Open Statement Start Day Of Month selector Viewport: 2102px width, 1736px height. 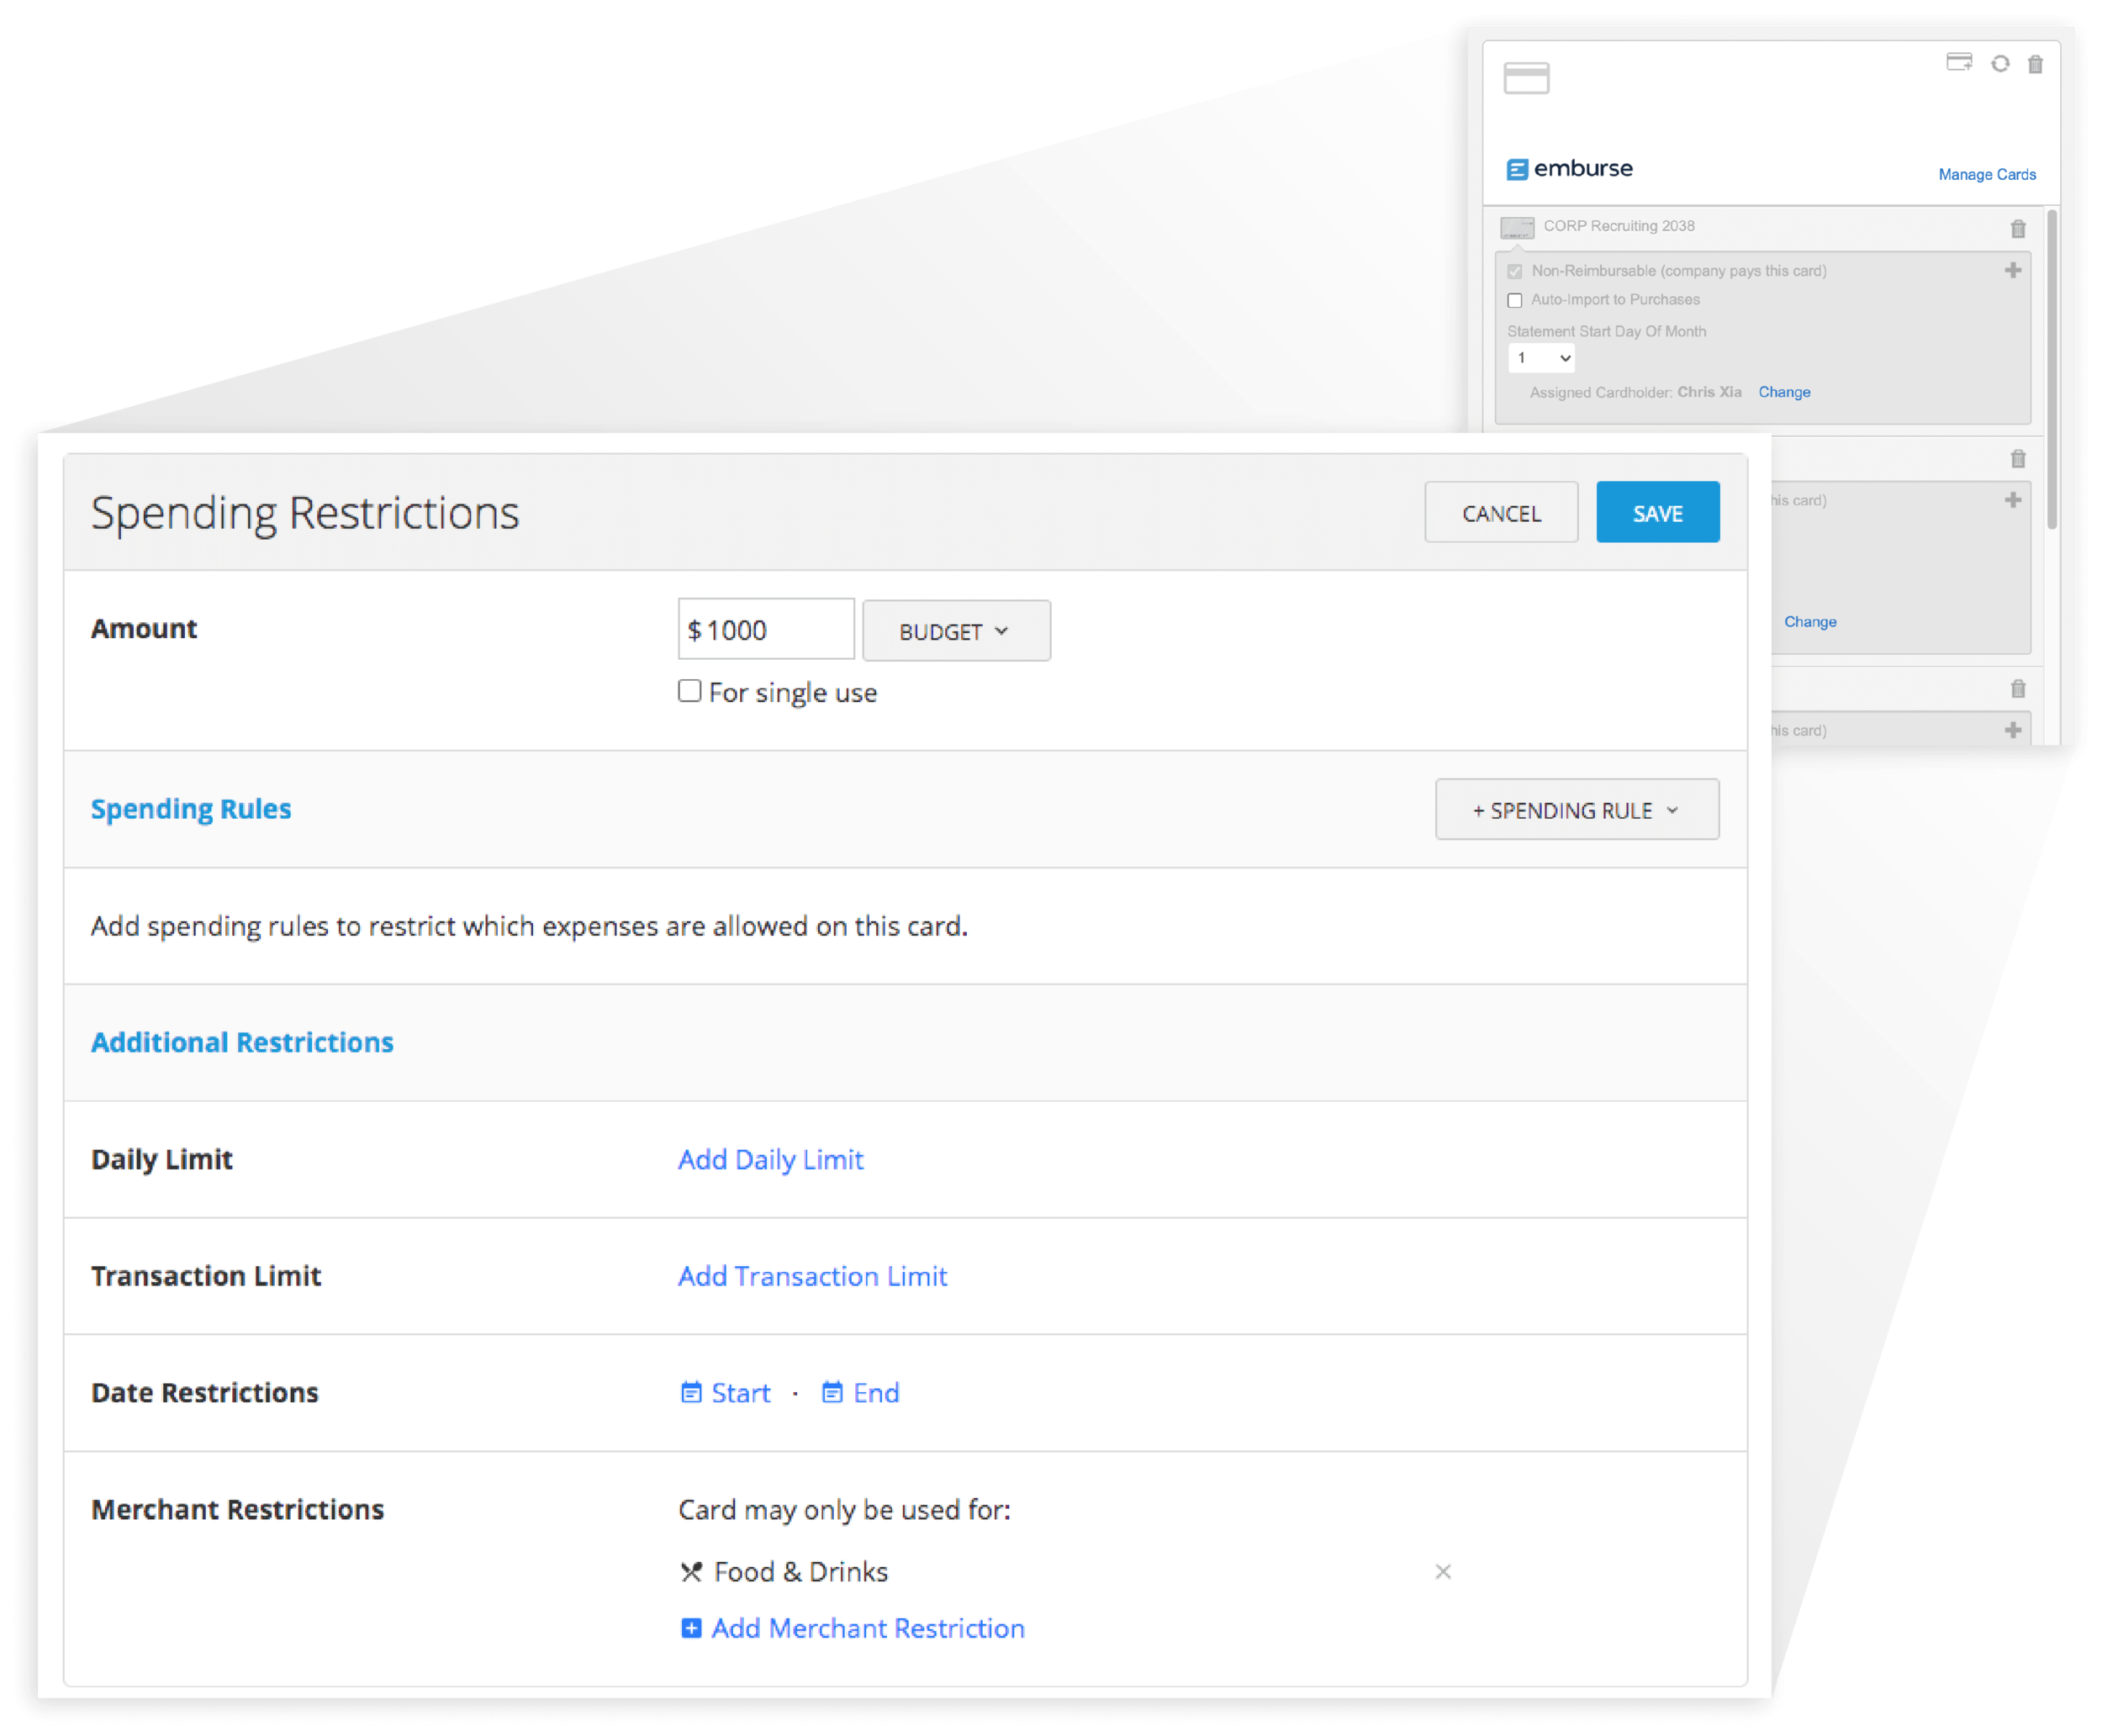pos(1540,358)
